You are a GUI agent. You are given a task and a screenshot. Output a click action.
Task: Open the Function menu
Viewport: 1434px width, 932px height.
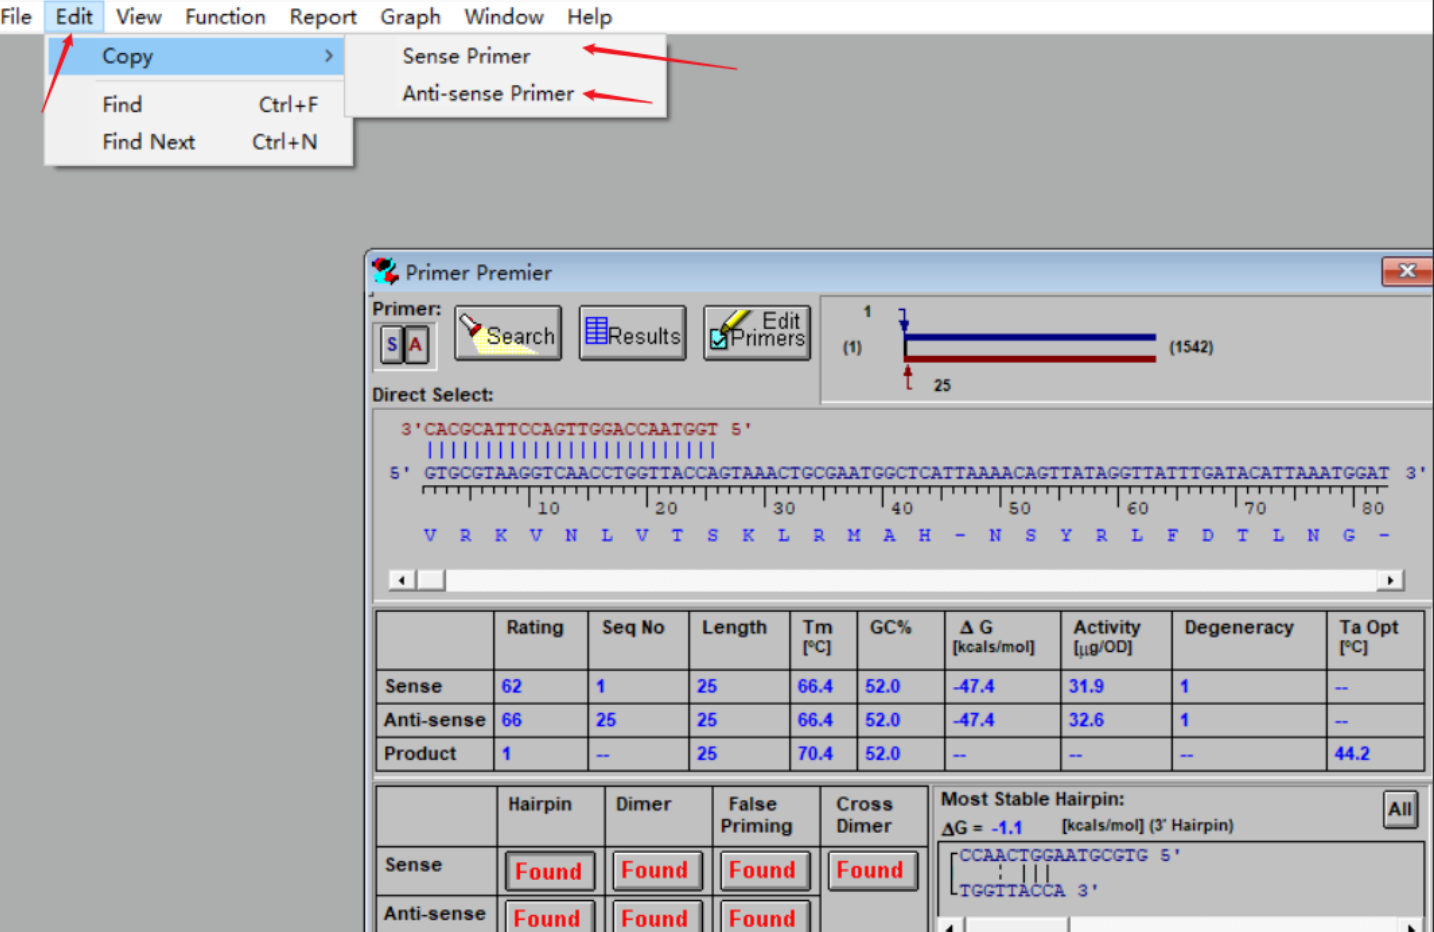point(225,17)
